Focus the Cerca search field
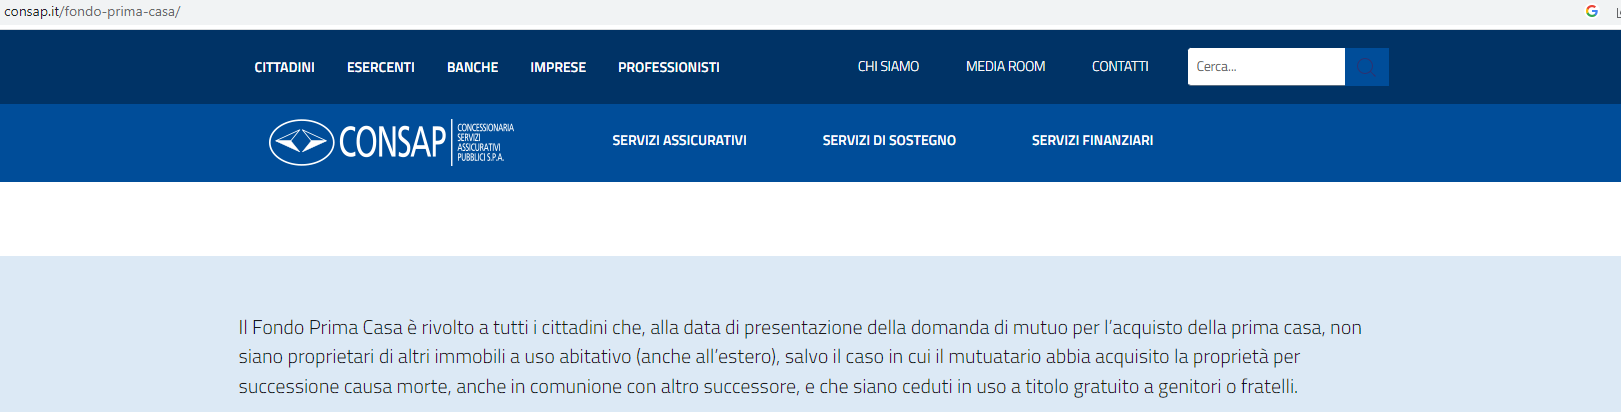Screen dimensions: 1621x412 click(x=1266, y=67)
